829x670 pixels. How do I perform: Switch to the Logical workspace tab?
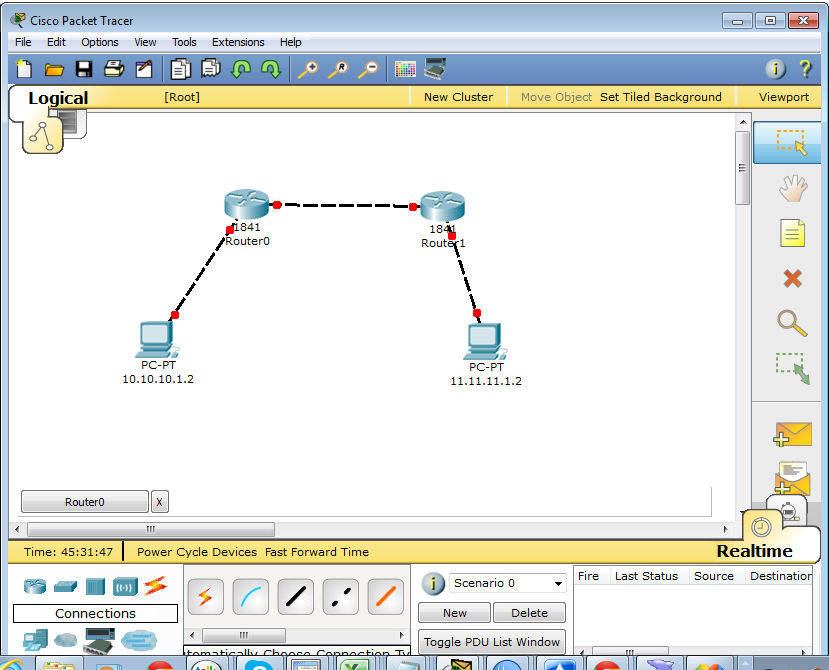tap(58, 98)
